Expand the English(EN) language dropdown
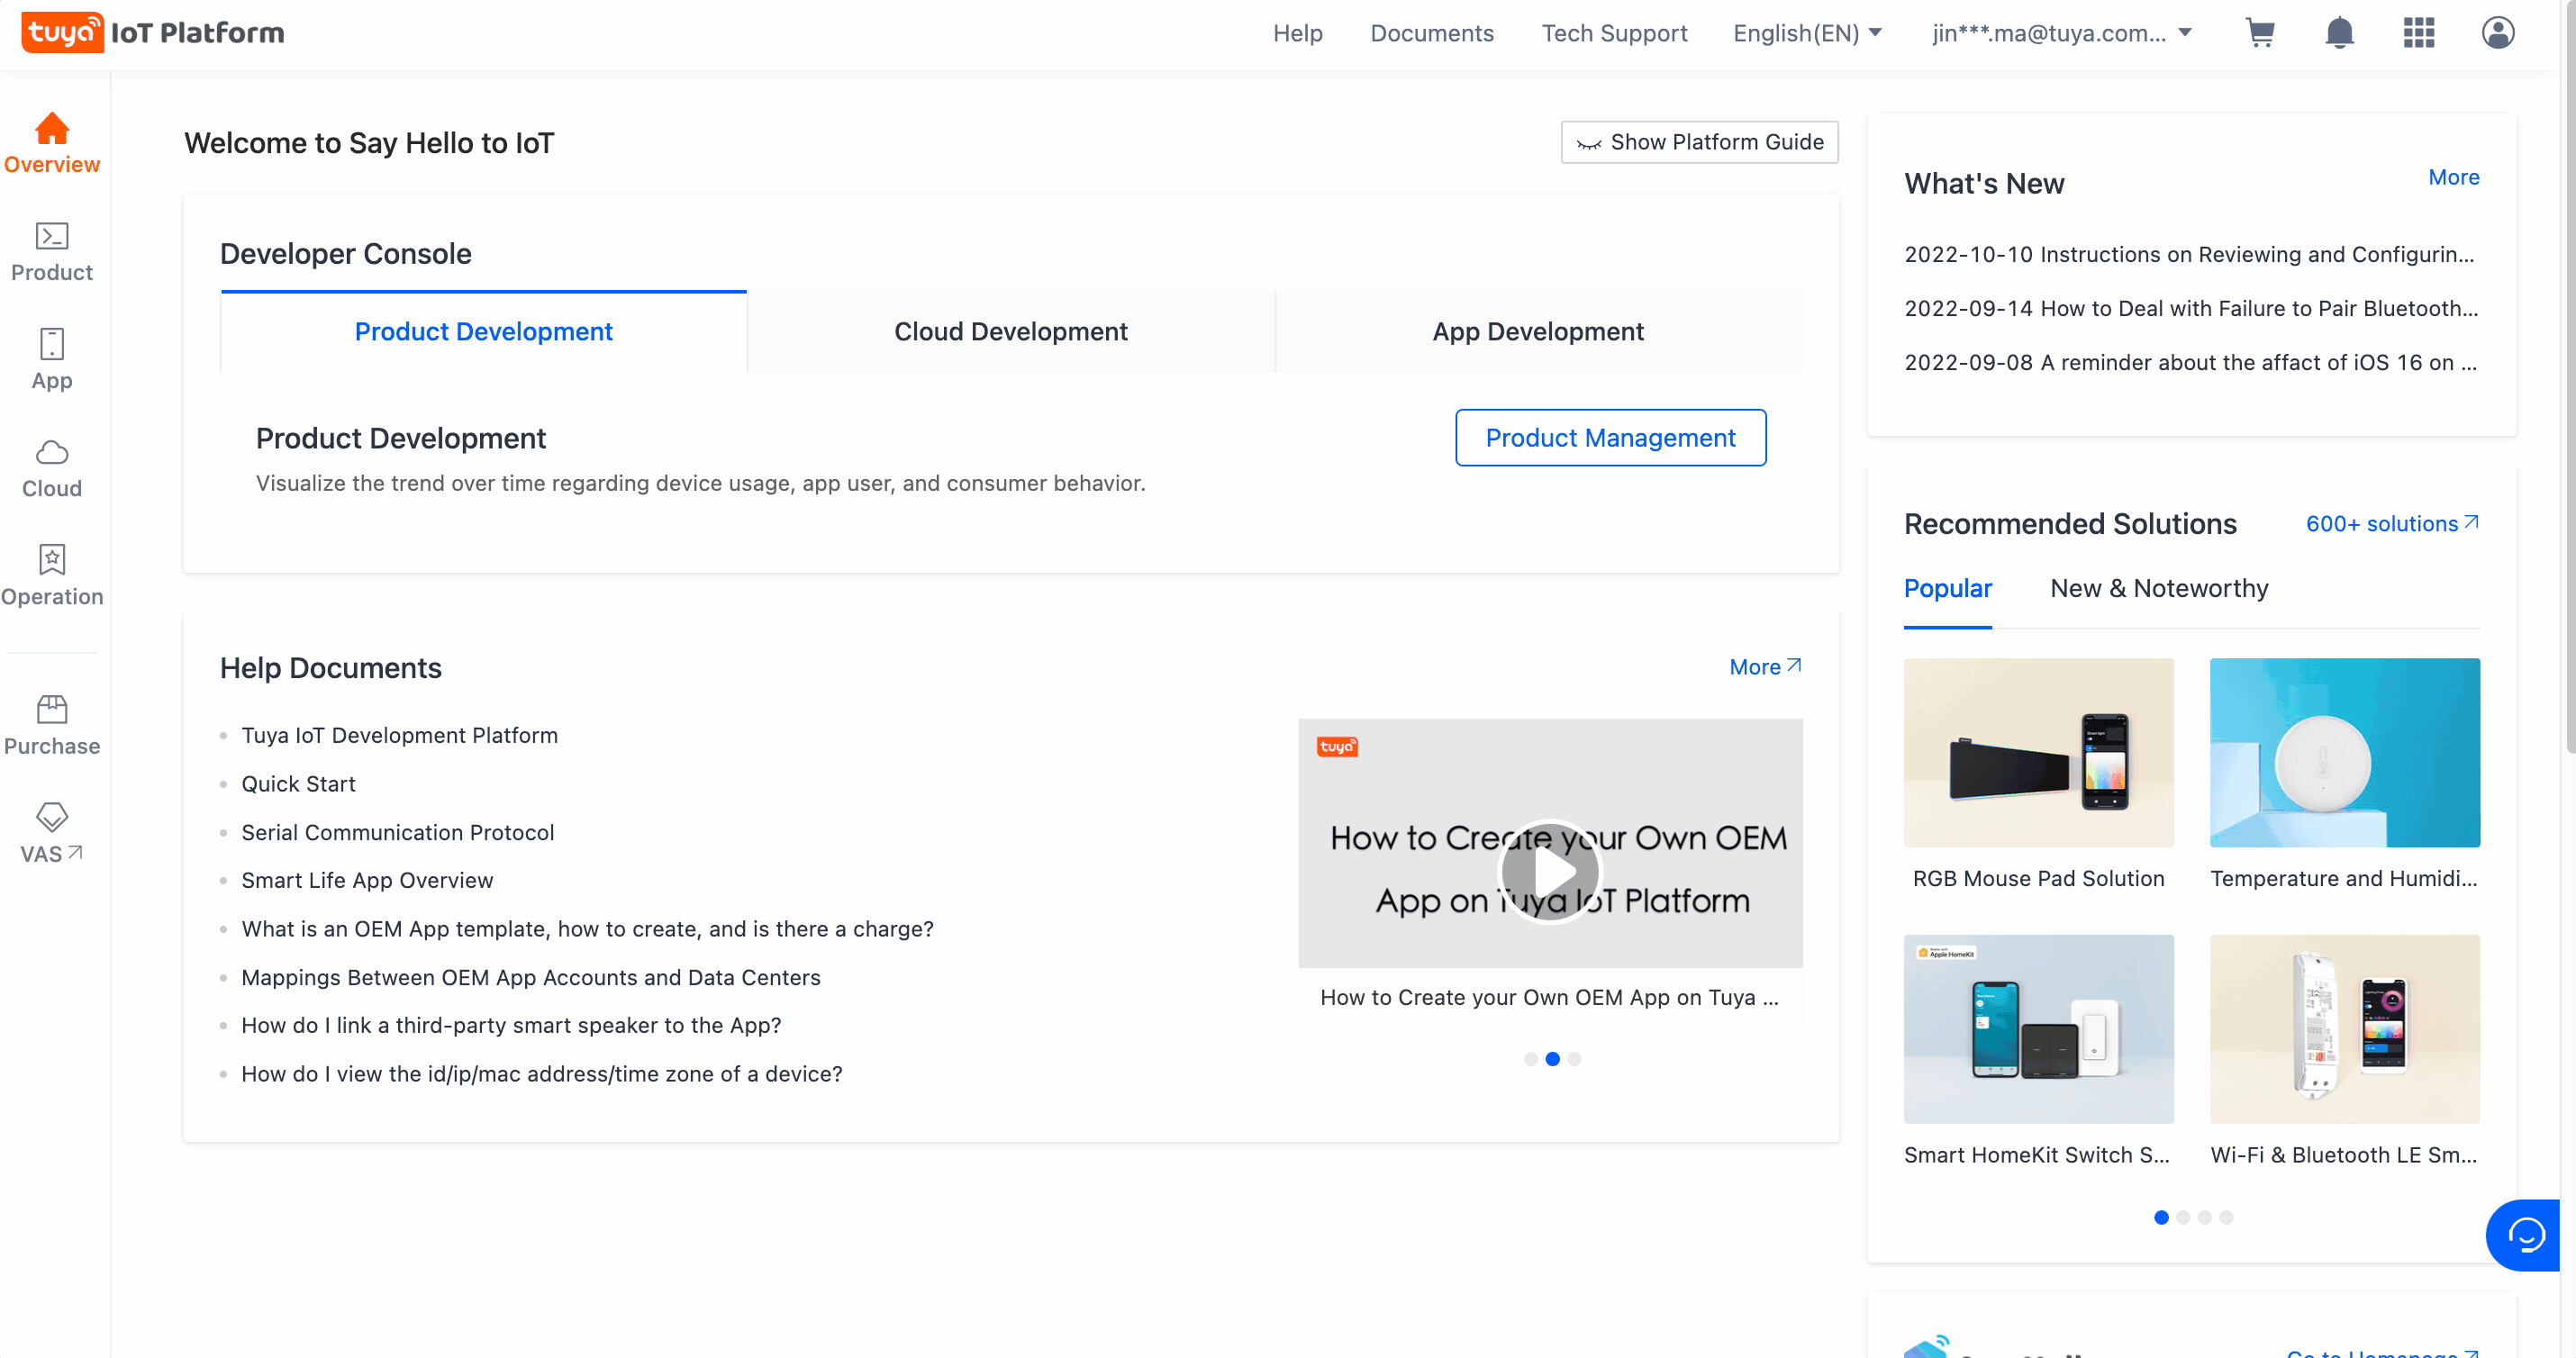Screen dimensions: 2576x1358 (x=1807, y=33)
